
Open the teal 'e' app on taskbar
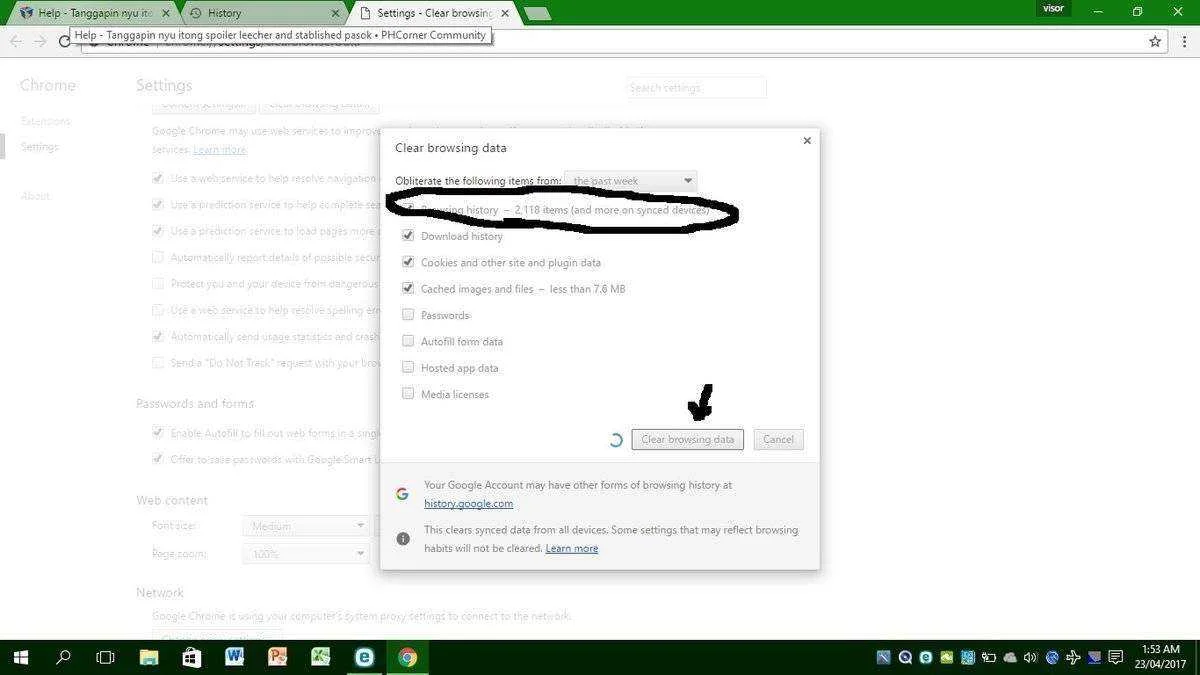364,657
